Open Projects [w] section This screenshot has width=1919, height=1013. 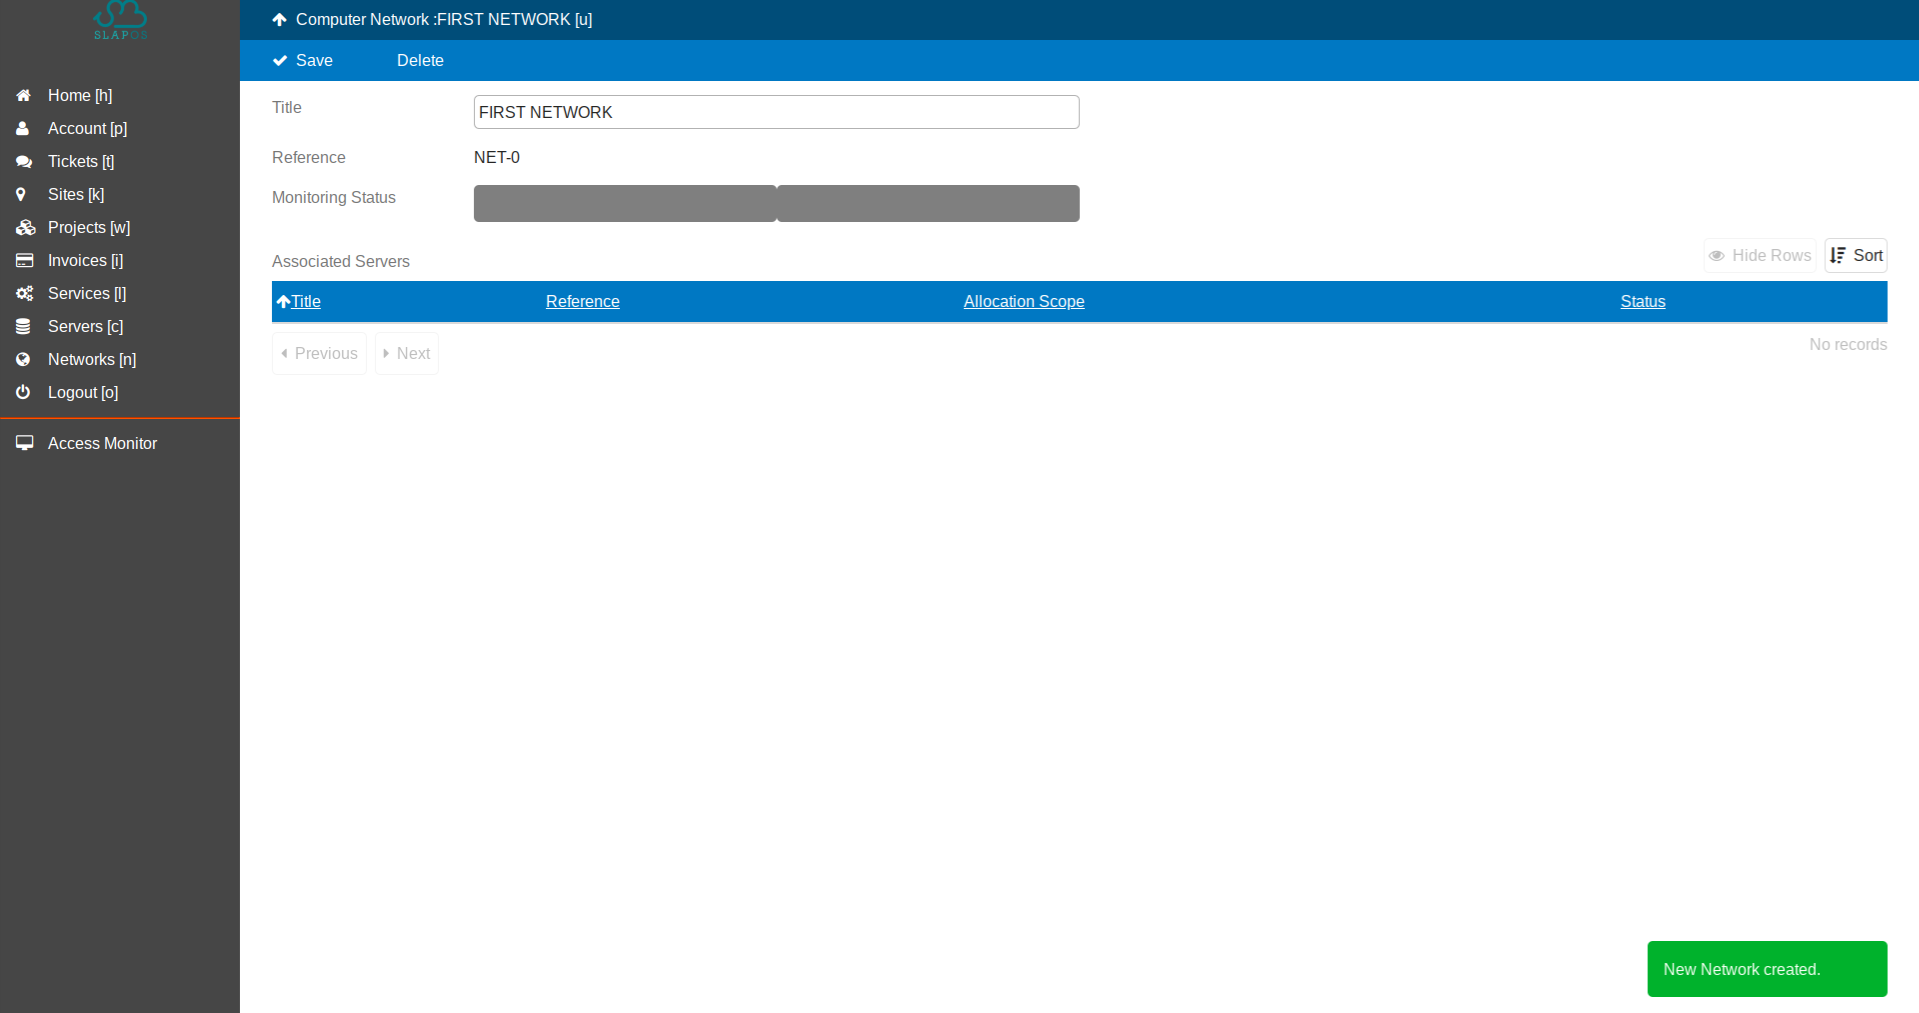(x=89, y=228)
